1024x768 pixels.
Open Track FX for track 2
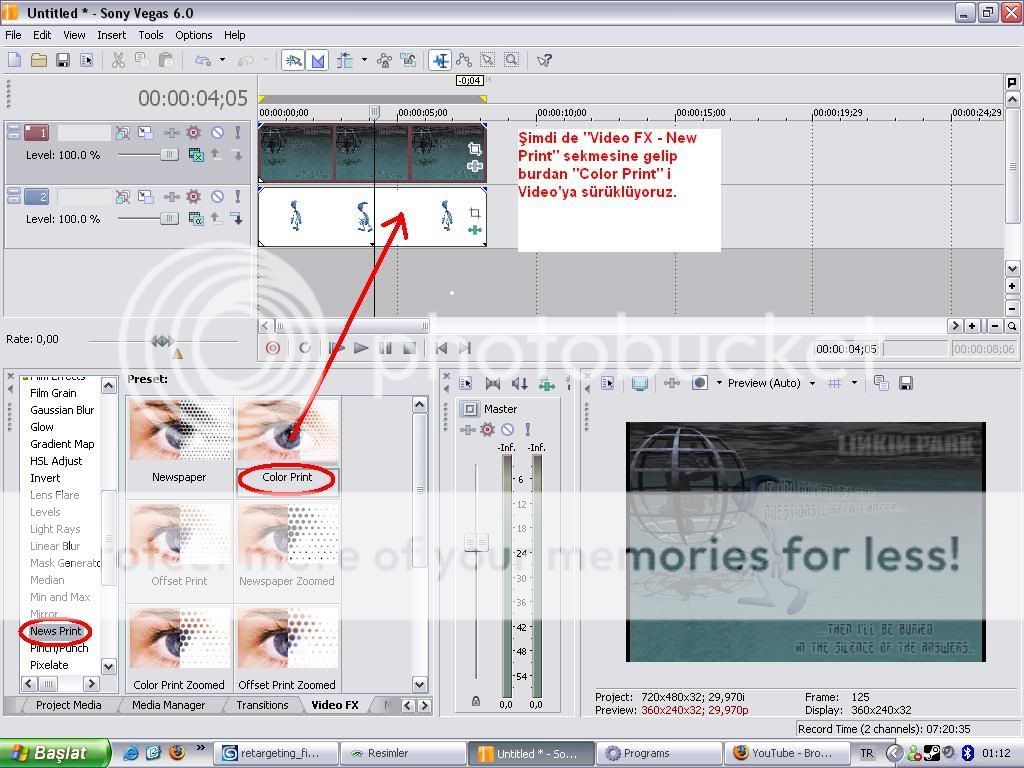click(172, 197)
